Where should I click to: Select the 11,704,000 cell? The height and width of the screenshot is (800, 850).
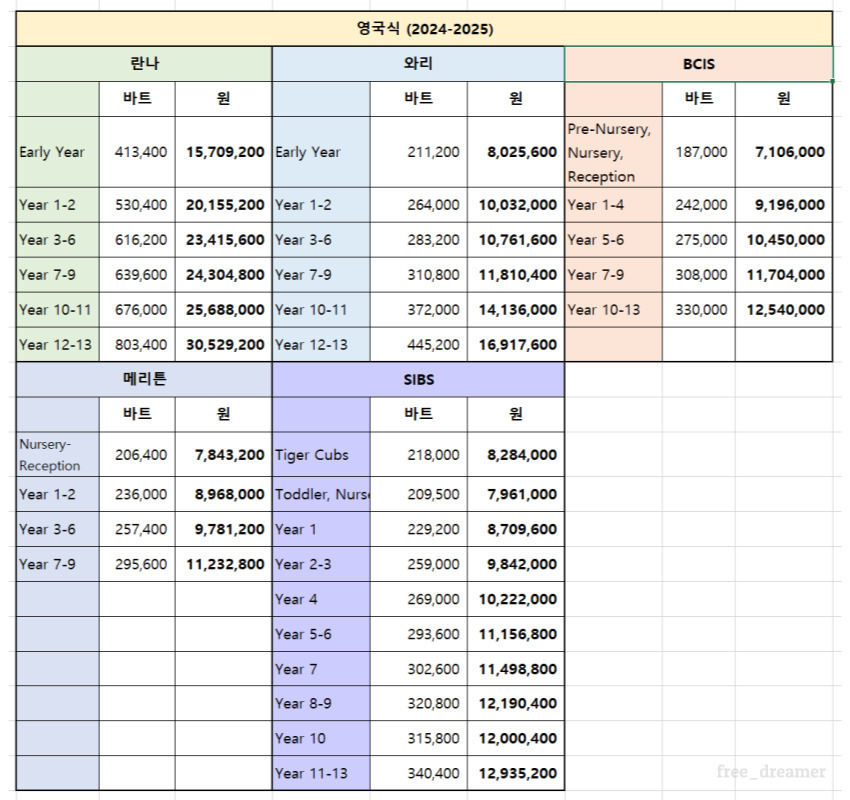(784, 275)
